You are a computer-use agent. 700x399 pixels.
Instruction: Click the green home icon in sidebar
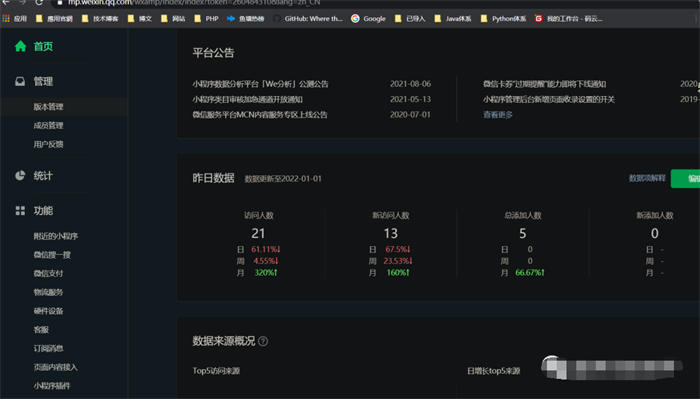(20, 46)
